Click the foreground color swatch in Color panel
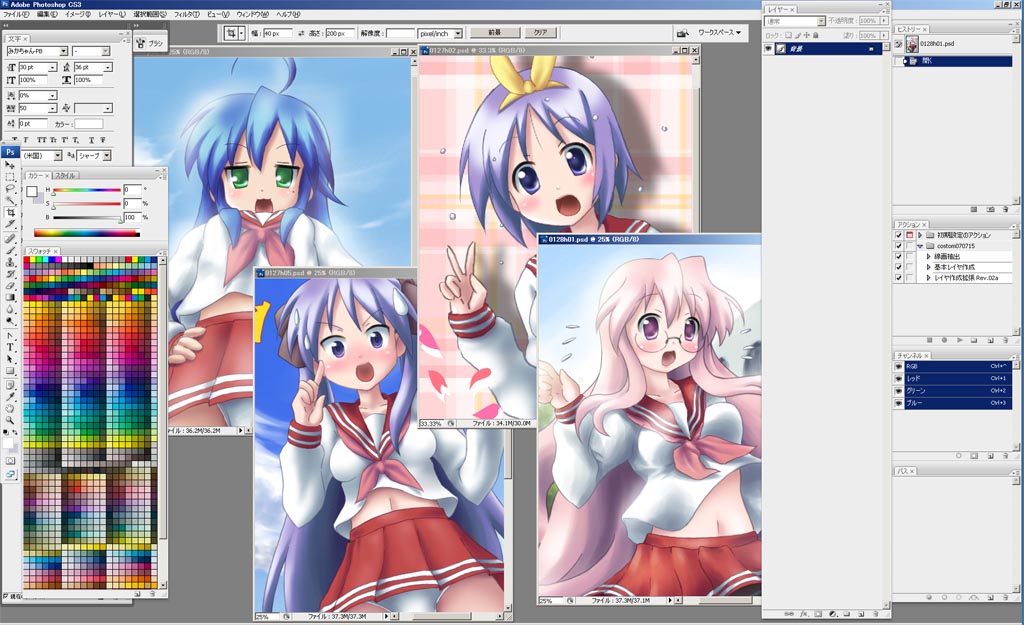The image size is (1024, 625). (32, 191)
